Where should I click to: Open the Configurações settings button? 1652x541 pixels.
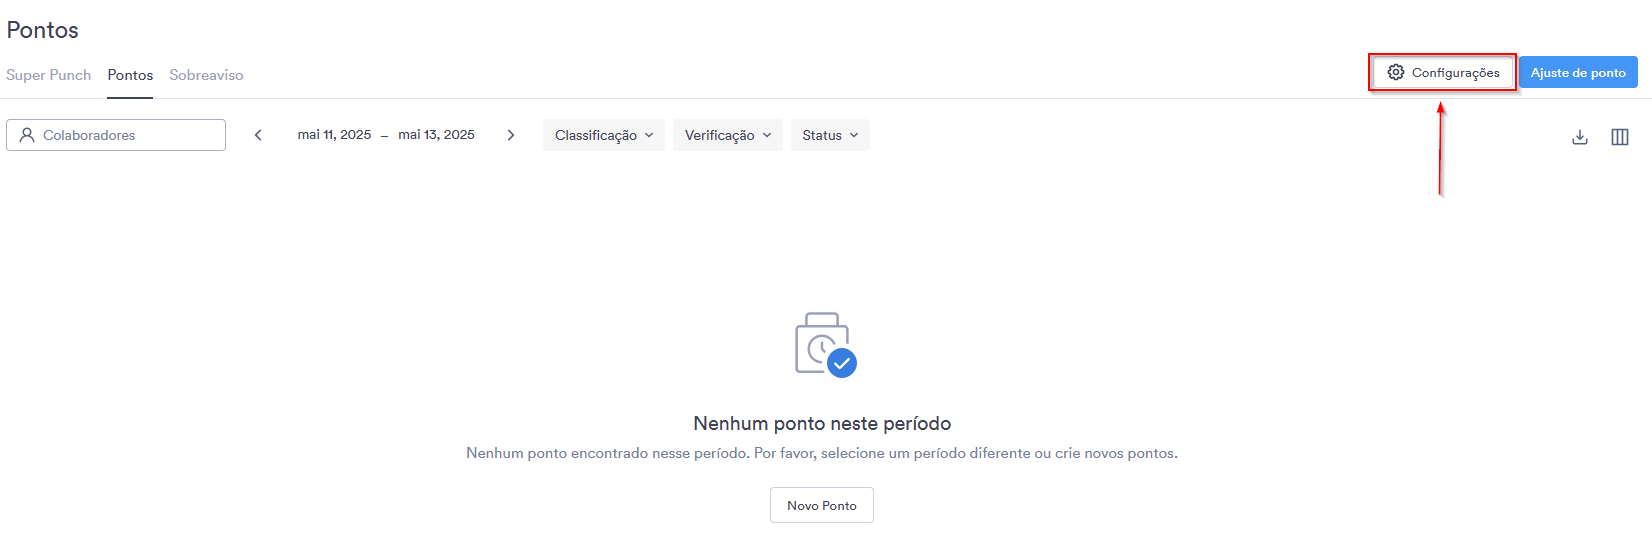click(1443, 73)
